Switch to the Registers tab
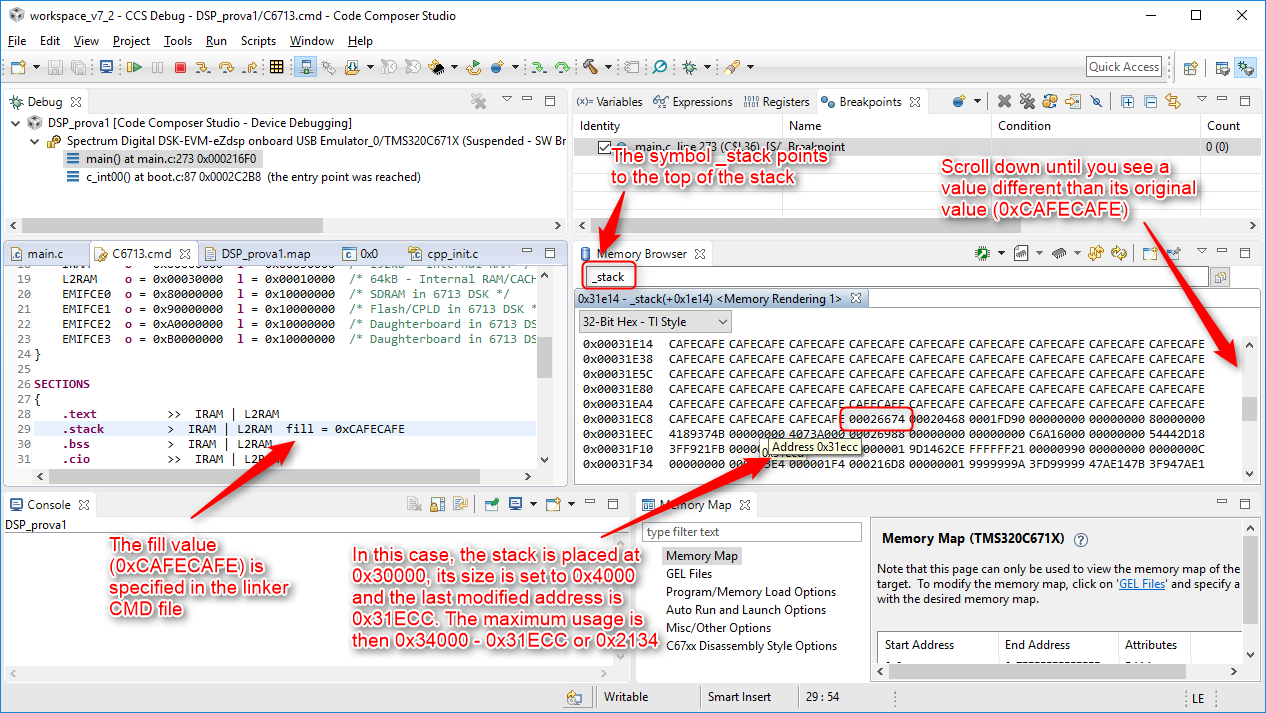Image resolution: width=1266 pixels, height=713 pixels. point(776,102)
